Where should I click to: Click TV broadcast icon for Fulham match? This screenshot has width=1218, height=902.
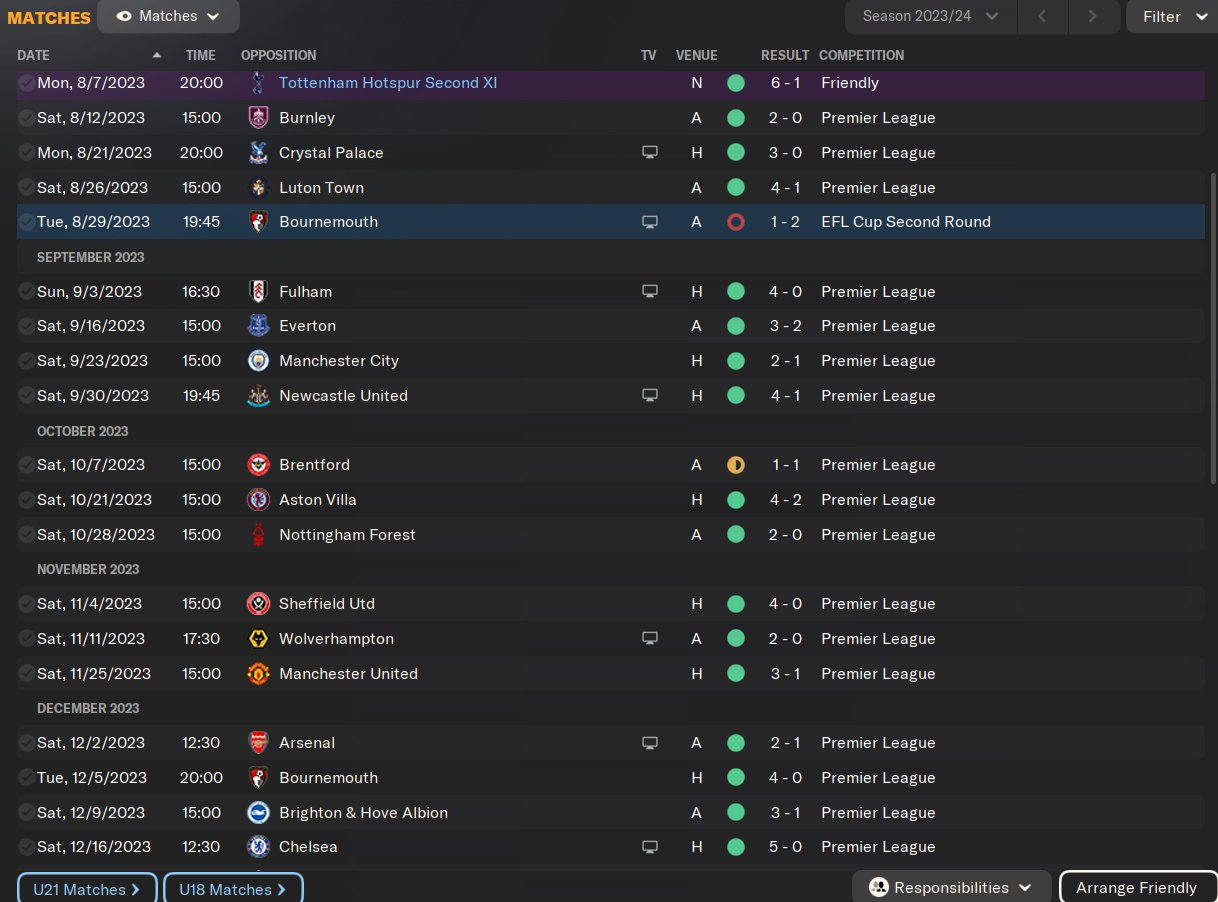(650, 292)
